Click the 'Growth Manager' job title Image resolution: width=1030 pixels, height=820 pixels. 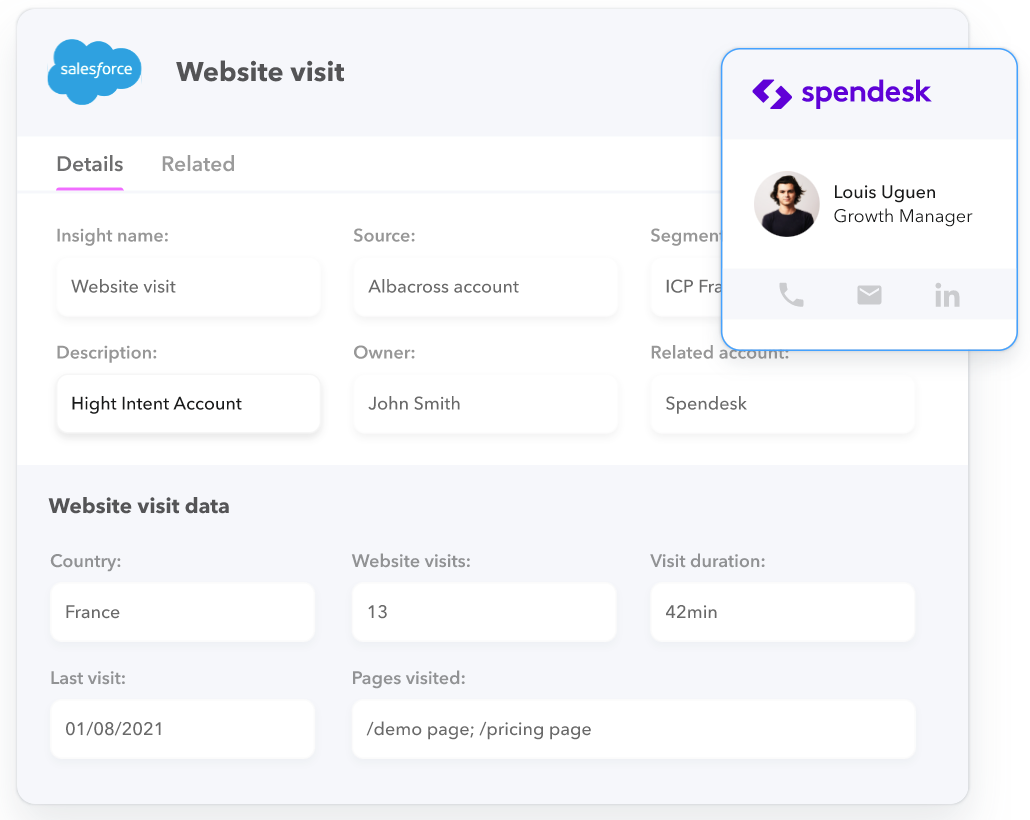[x=903, y=216]
